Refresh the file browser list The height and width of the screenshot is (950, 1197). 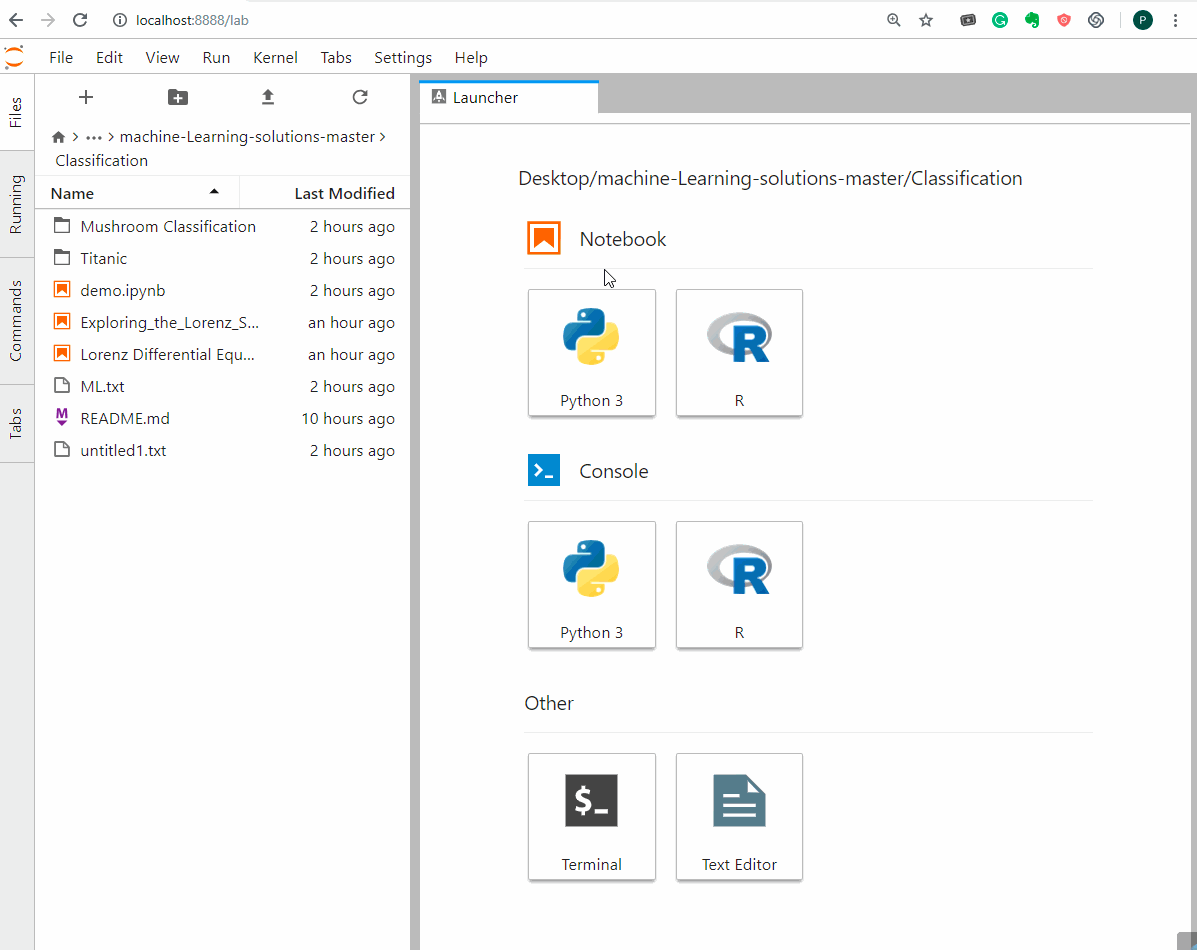[359, 97]
